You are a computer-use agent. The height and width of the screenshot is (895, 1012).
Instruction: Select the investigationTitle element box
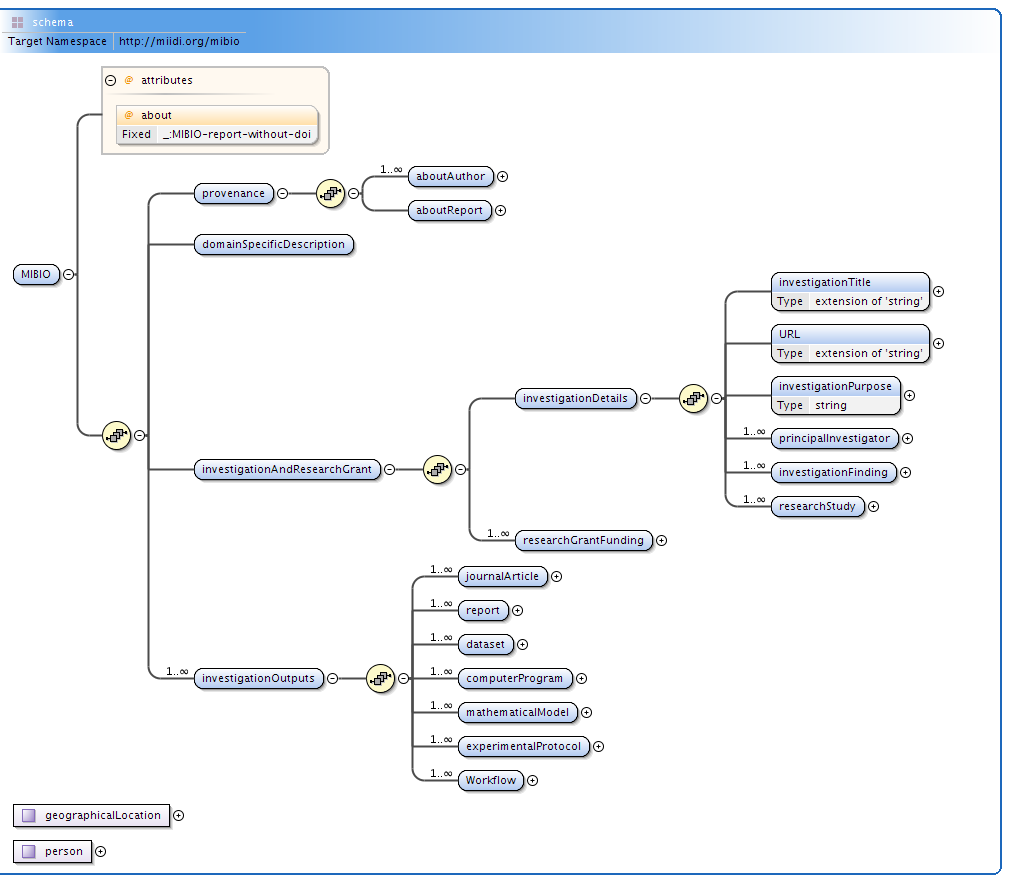coord(850,282)
